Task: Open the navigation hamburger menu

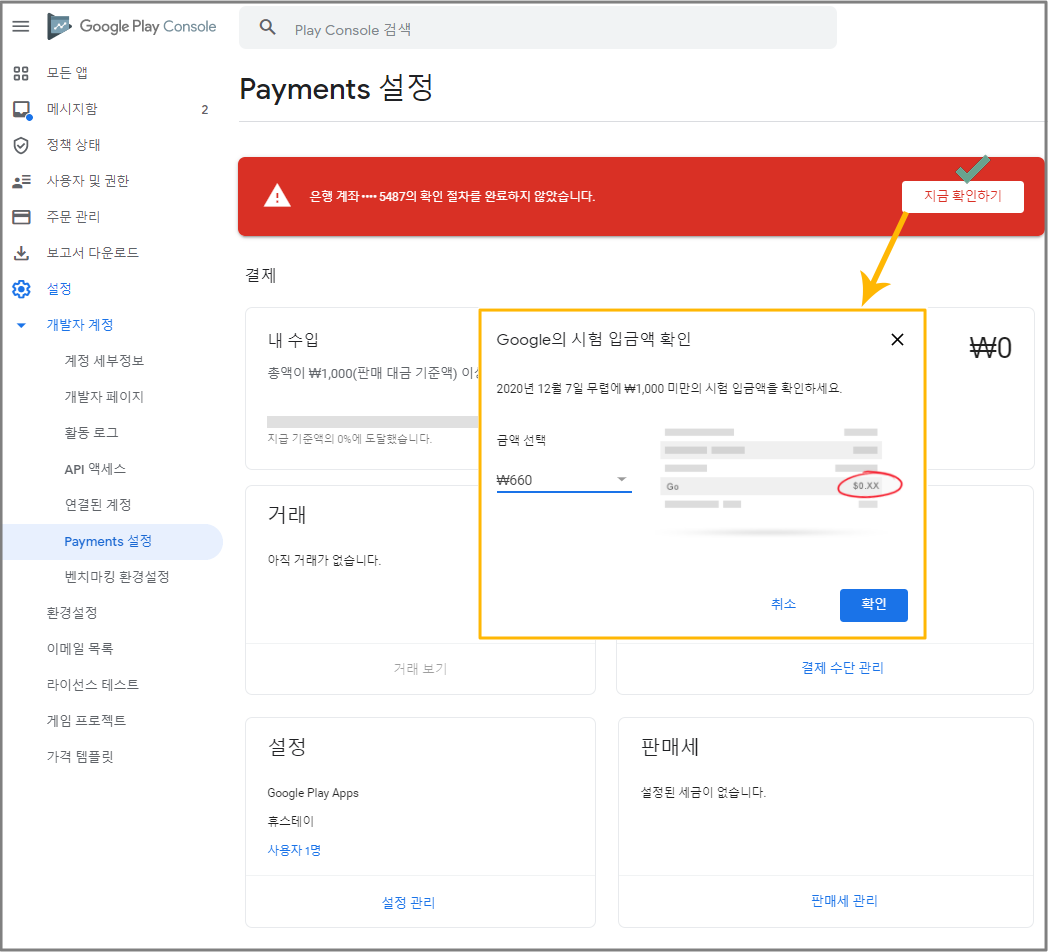Action: pyautogui.click(x=20, y=26)
